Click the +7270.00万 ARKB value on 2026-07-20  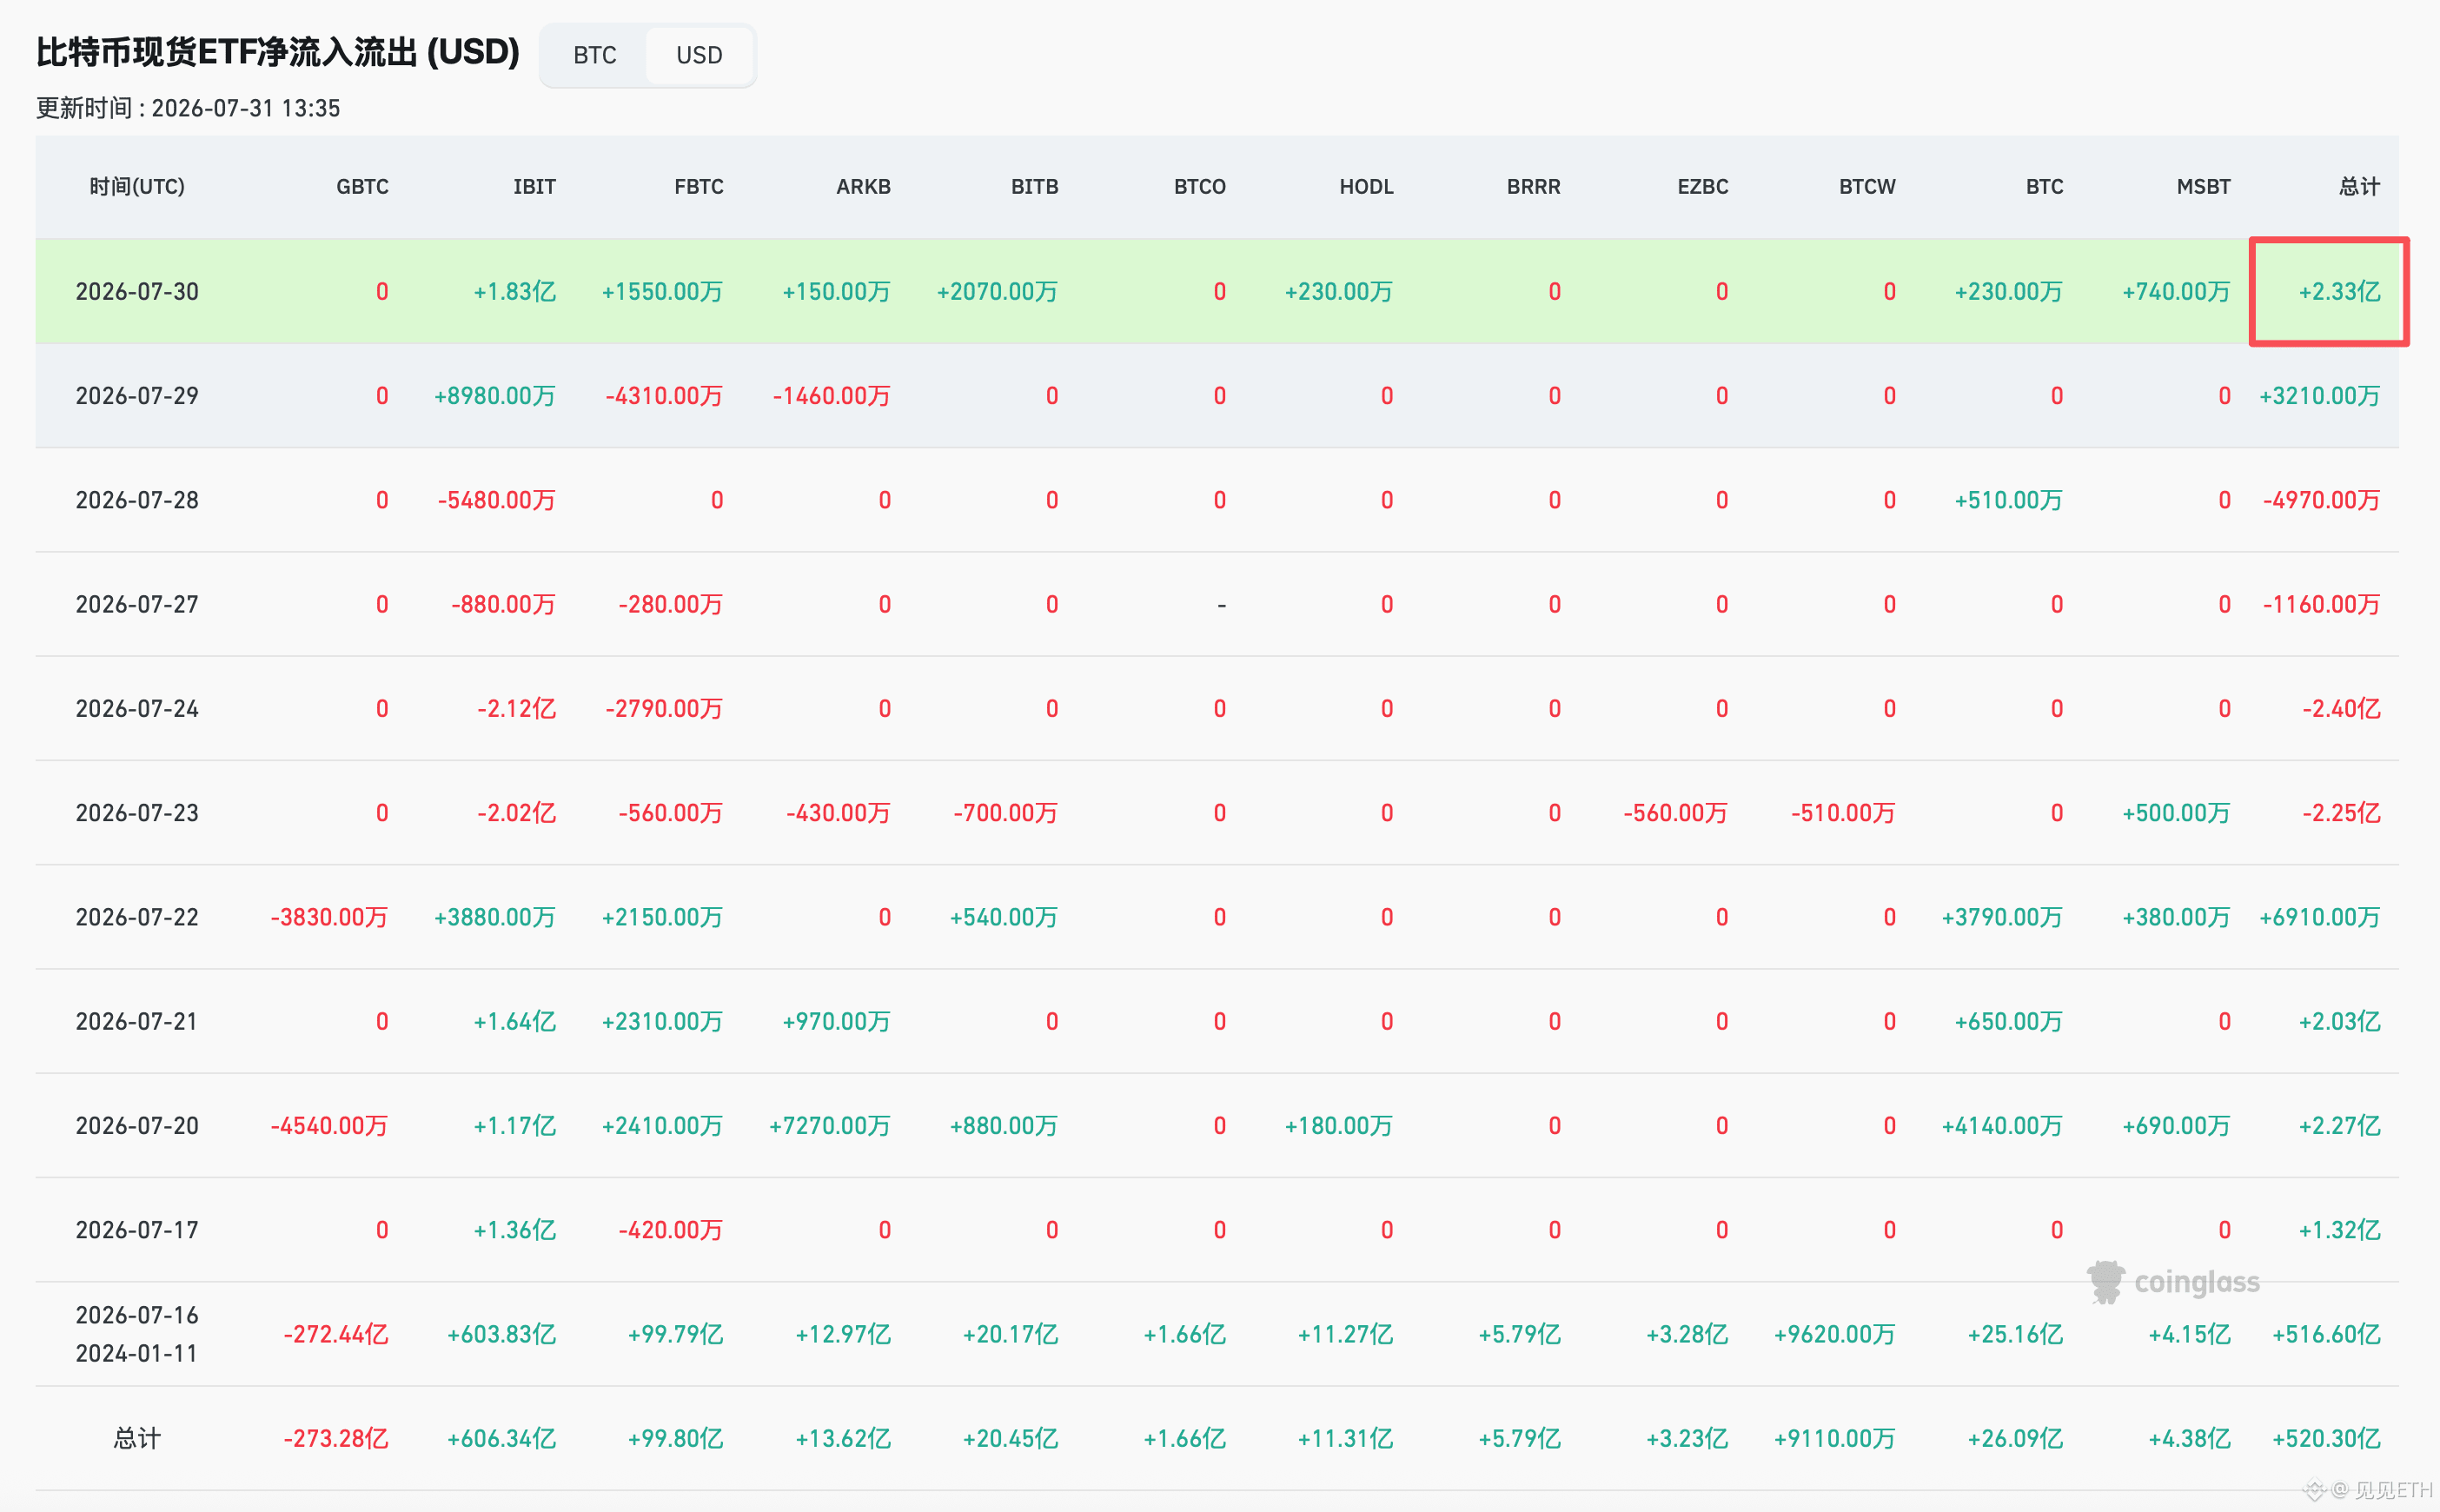click(x=829, y=1126)
